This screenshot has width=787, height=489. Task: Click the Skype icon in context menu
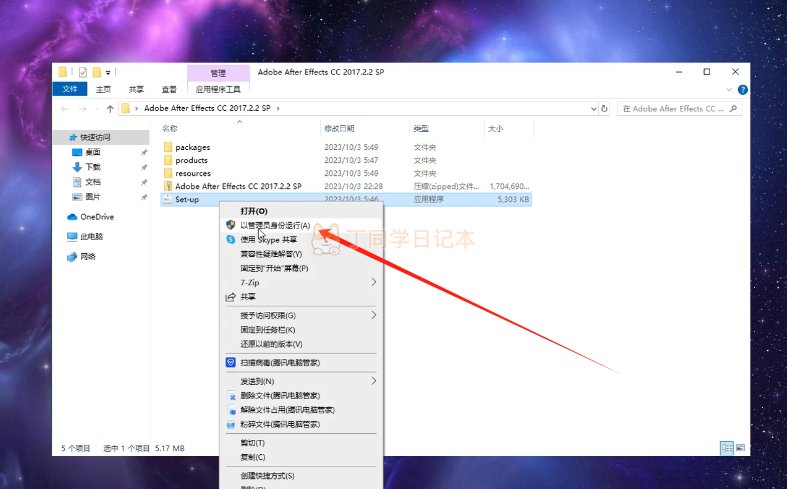pos(231,239)
